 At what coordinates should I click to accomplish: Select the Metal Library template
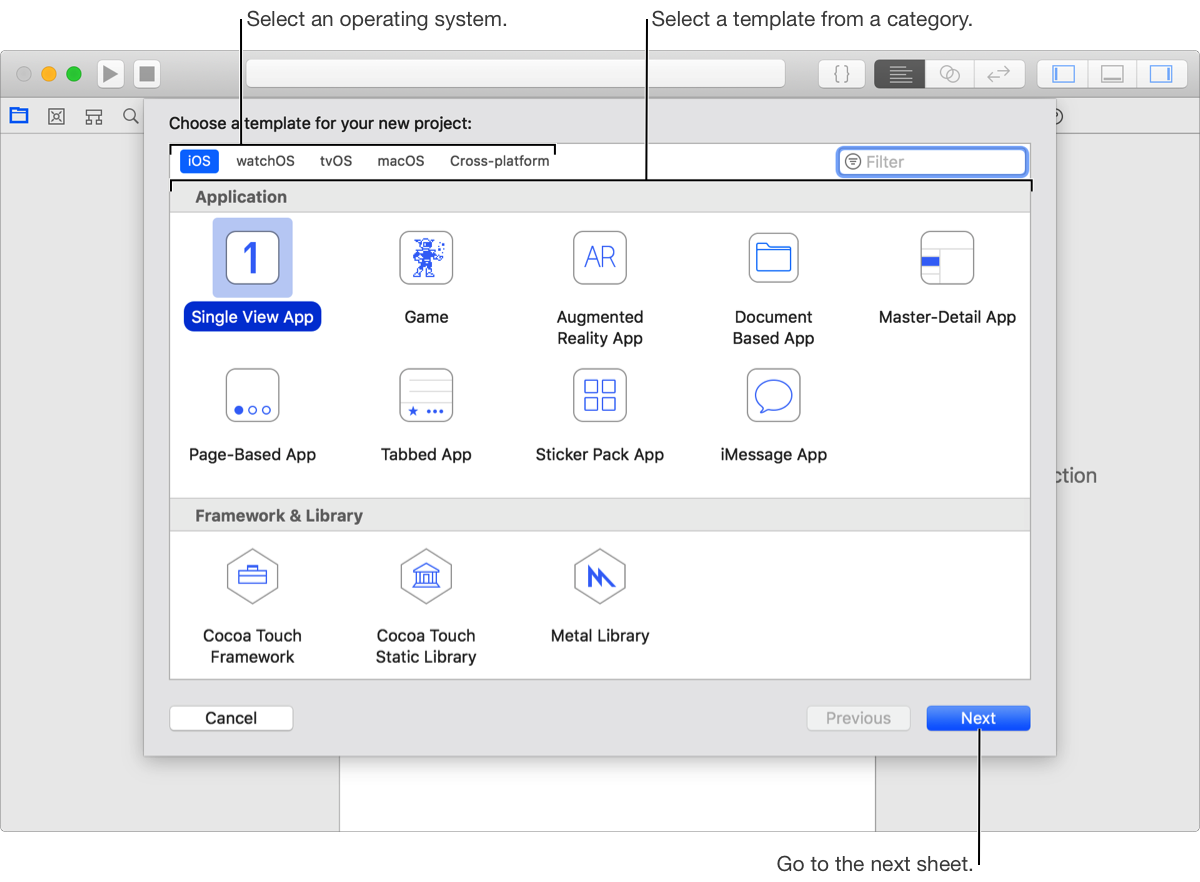click(600, 576)
